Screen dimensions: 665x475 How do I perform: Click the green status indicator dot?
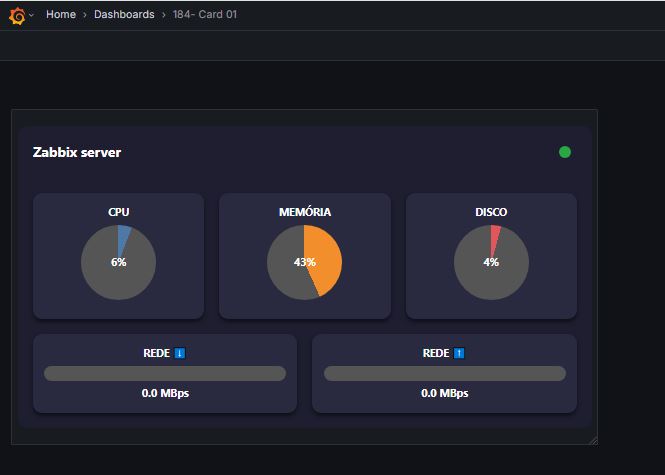point(565,152)
